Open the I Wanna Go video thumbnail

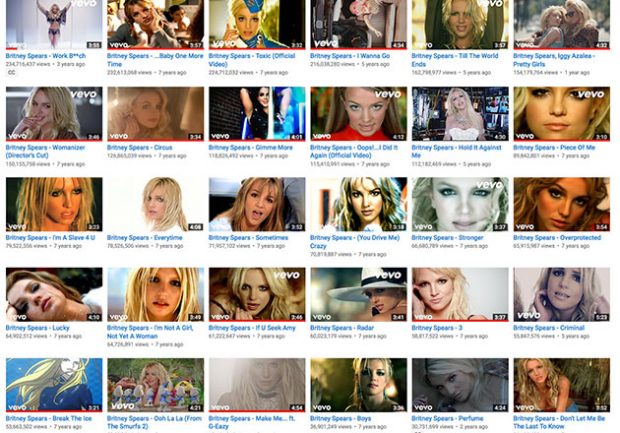click(359, 25)
